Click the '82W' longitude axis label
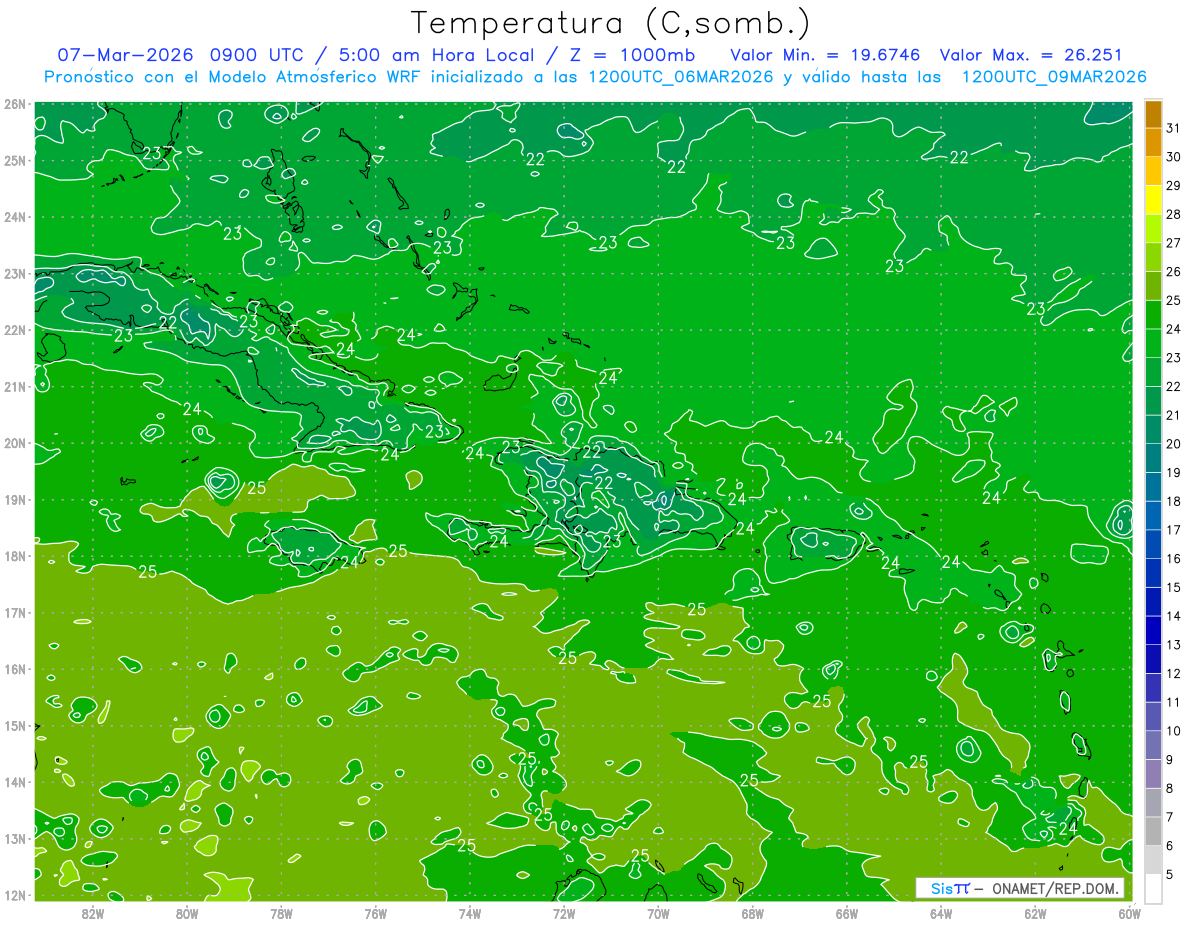This screenshot has height=927, width=1200. (x=93, y=912)
